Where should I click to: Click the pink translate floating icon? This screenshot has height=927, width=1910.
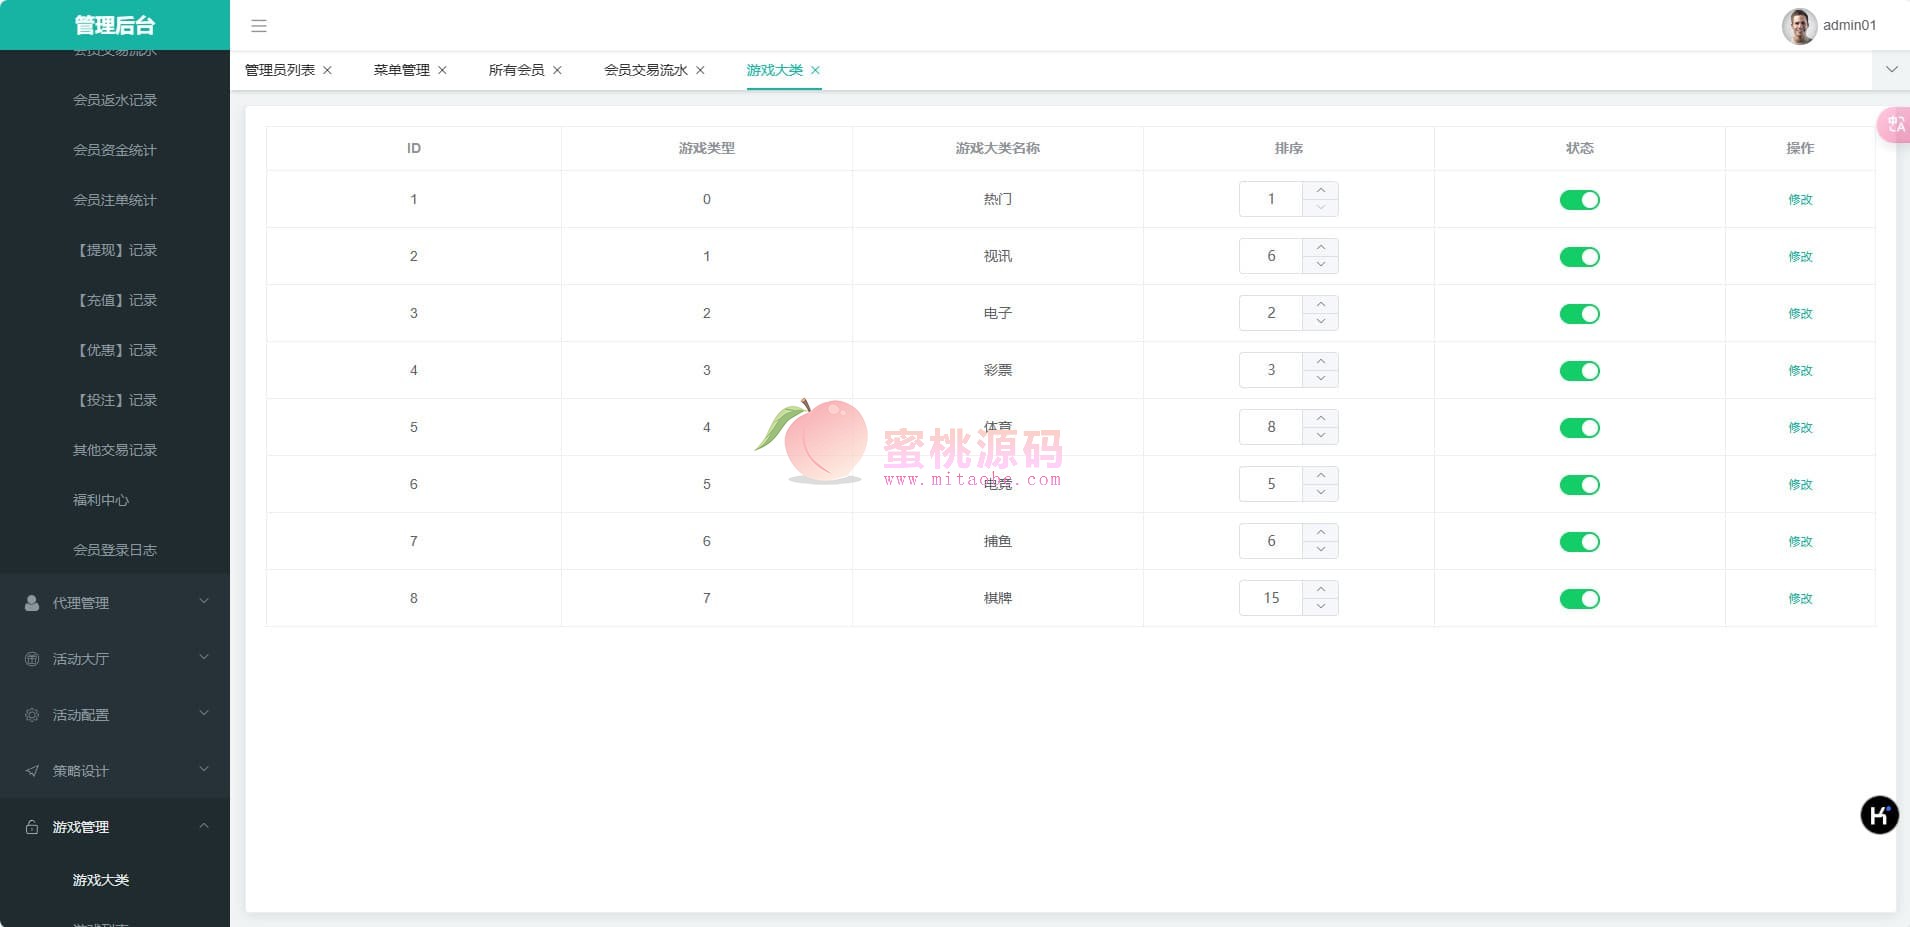(1894, 125)
